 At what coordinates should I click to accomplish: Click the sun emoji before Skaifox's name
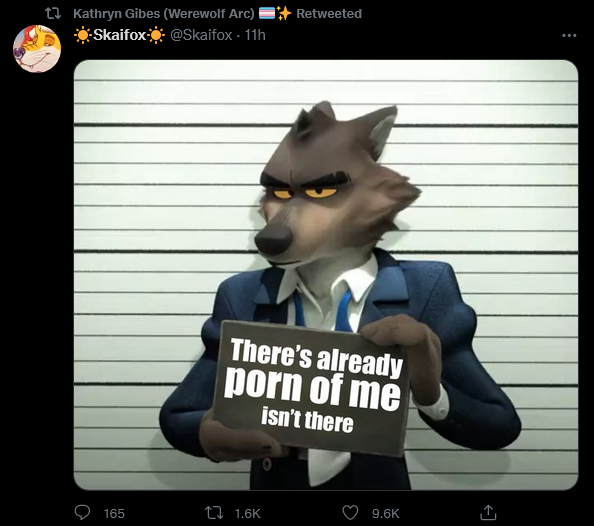pos(82,35)
